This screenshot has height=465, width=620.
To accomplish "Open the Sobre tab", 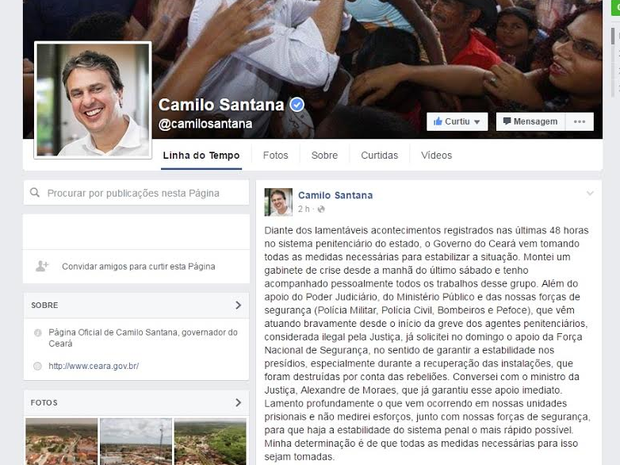I will tap(324, 155).
